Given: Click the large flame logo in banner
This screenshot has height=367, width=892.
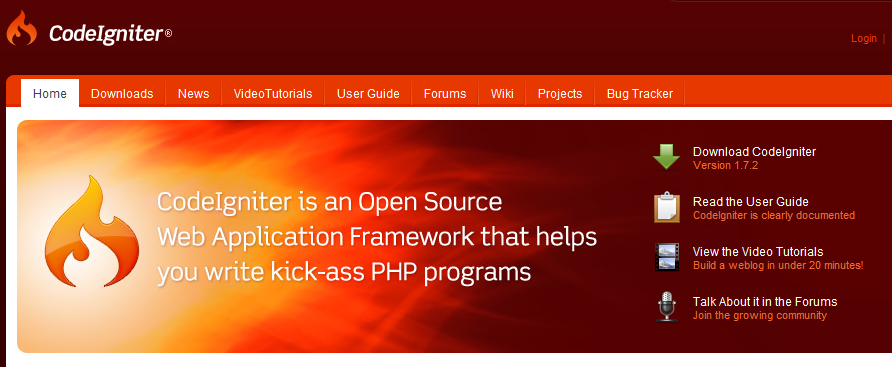Looking at the screenshot, I should (x=92, y=231).
